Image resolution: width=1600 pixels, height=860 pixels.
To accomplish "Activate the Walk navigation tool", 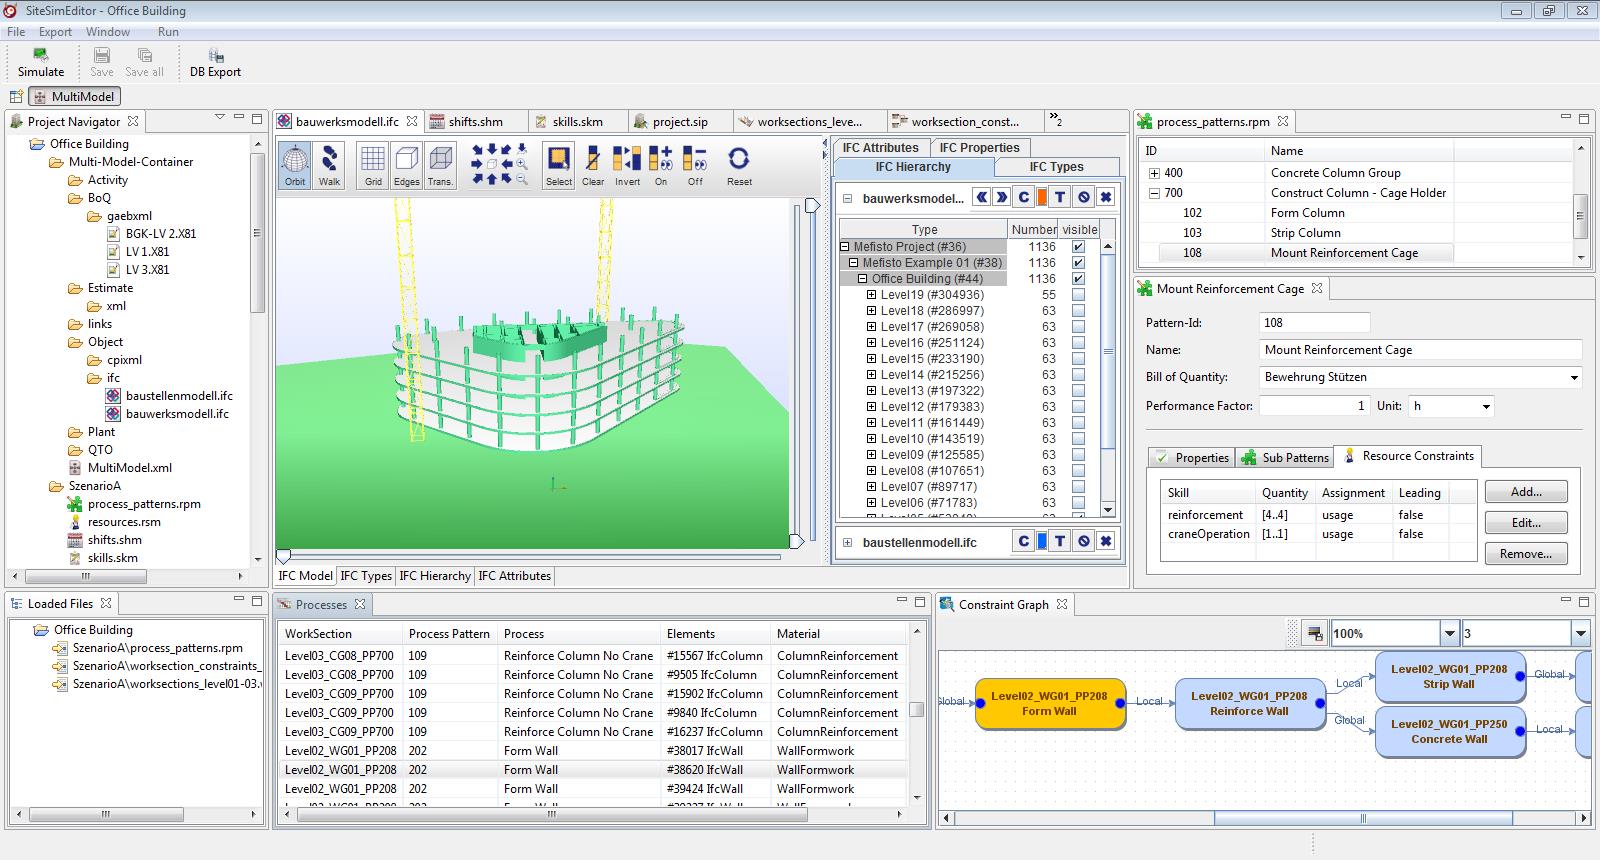I will click(x=329, y=165).
